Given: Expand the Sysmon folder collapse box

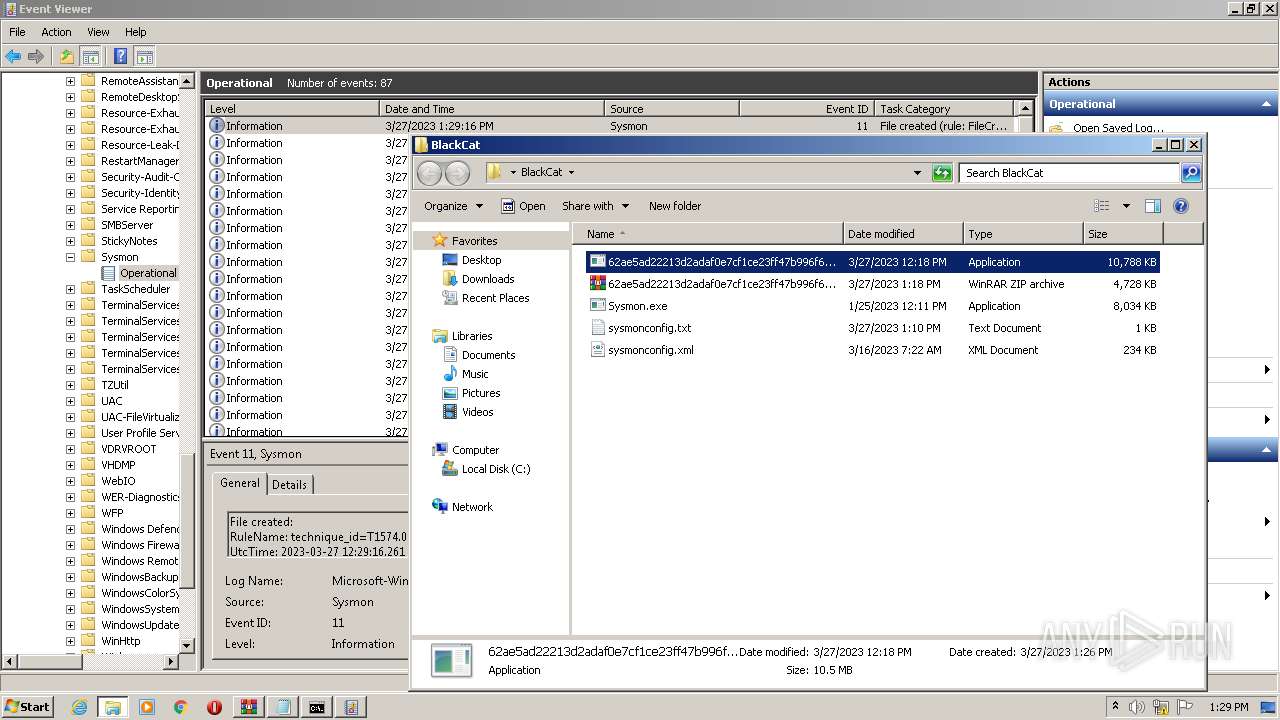Looking at the screenshot, I should pos(70,257).
